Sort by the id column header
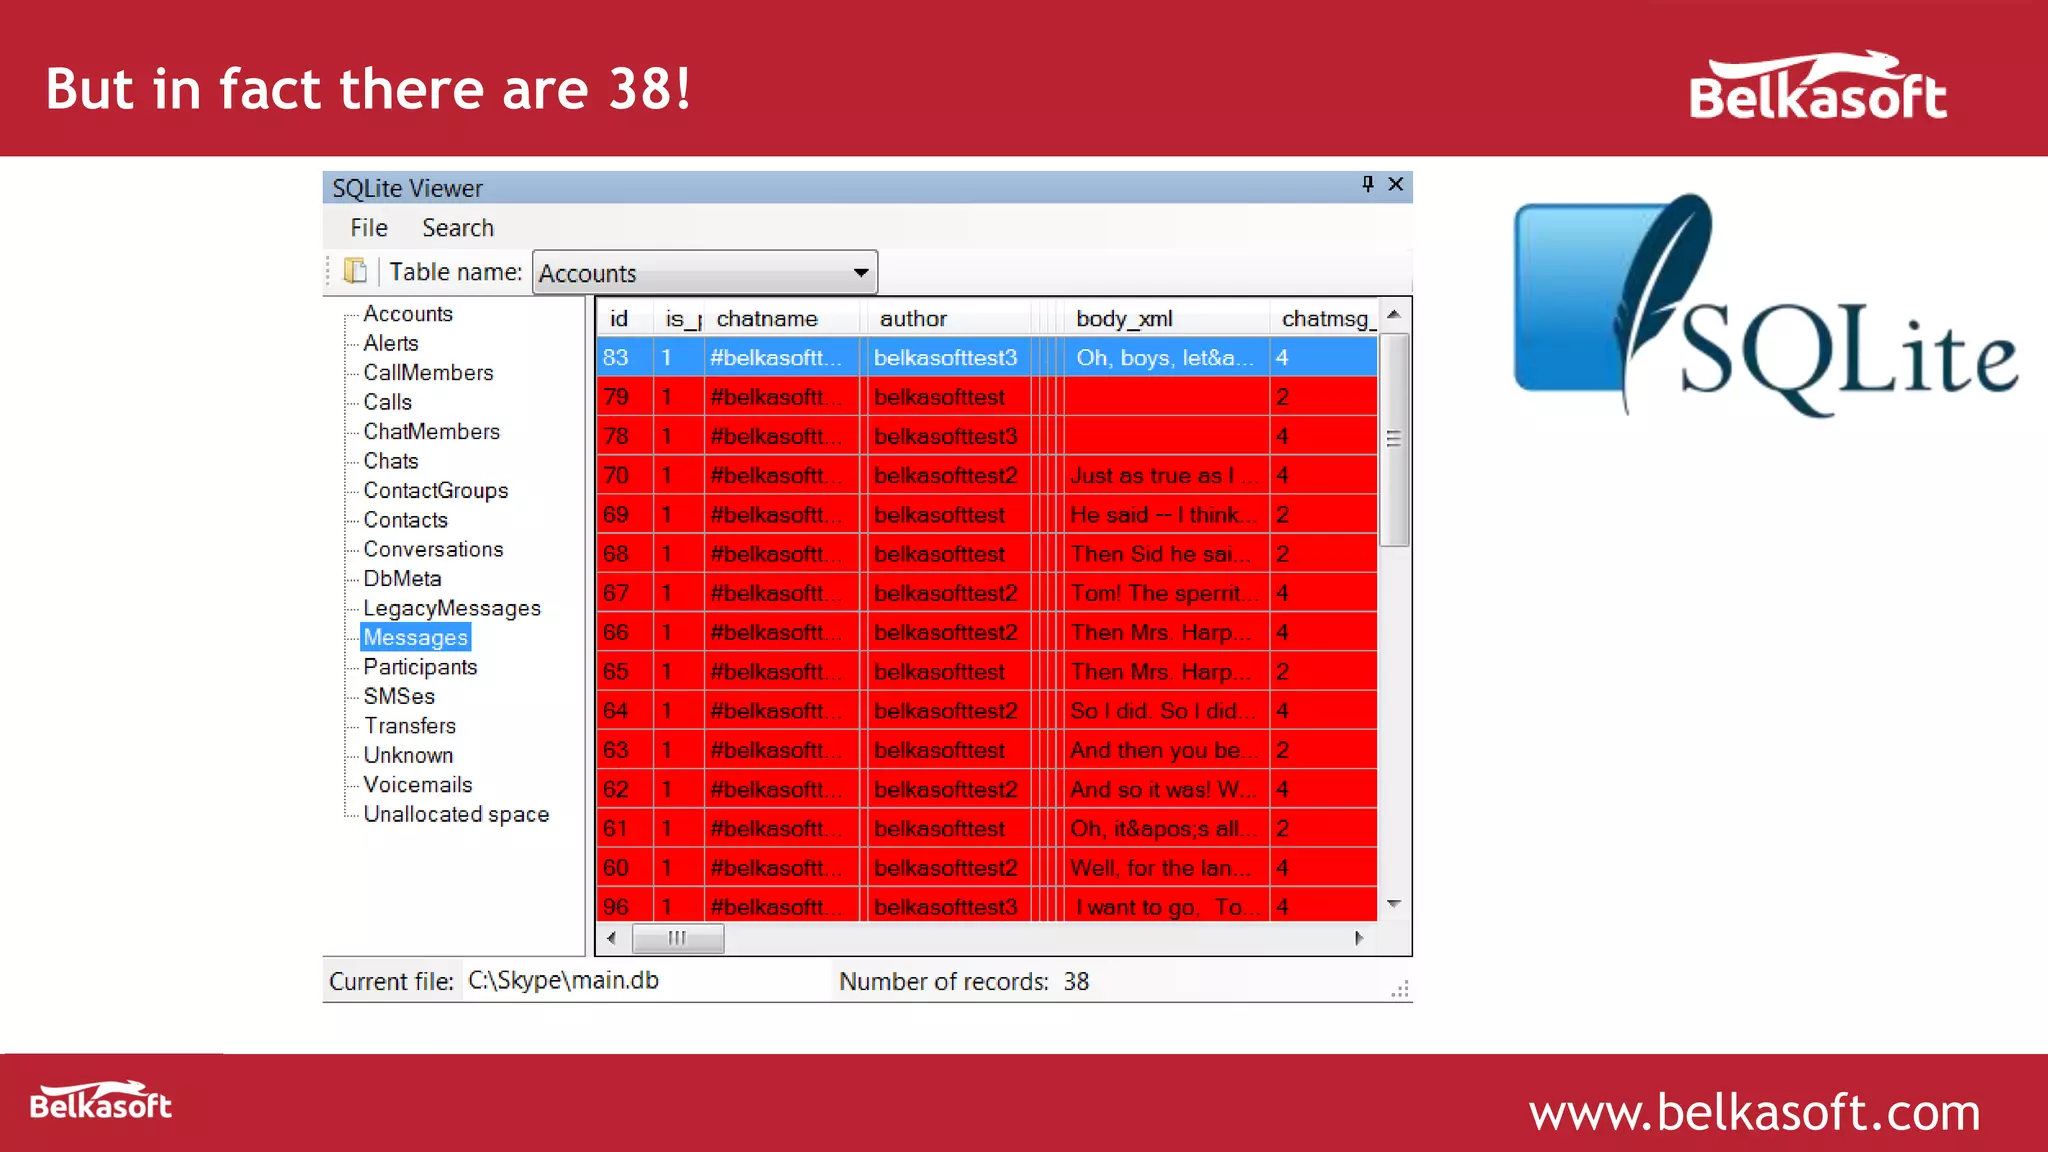 pos(625,318)
